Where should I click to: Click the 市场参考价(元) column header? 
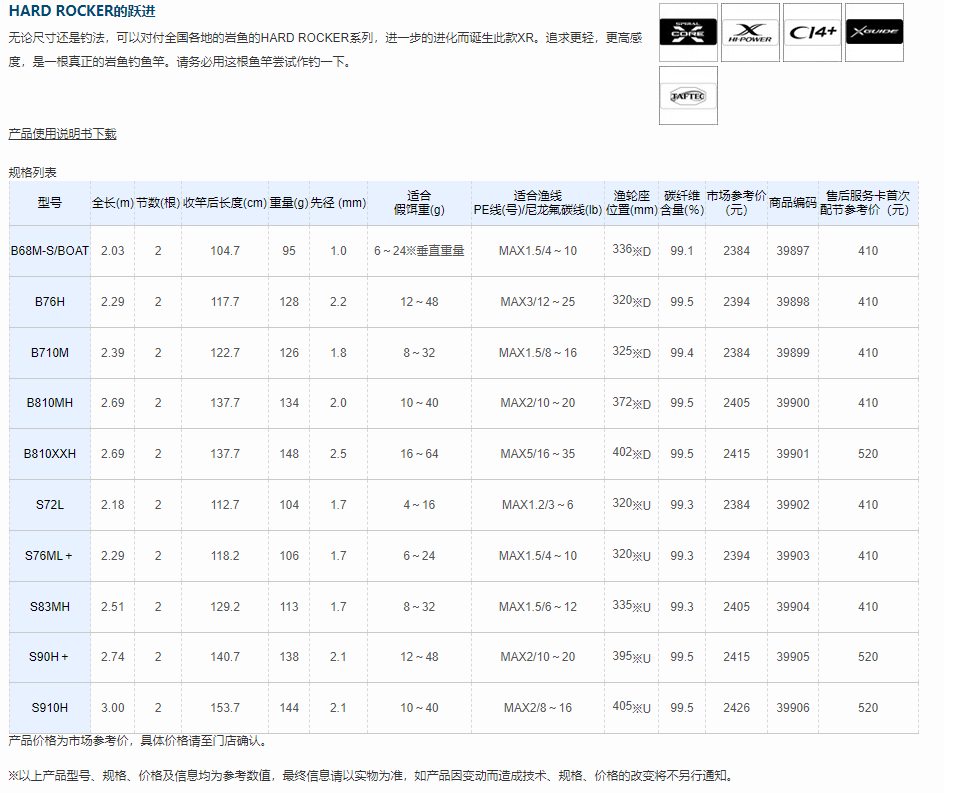[x=736, y=203]
